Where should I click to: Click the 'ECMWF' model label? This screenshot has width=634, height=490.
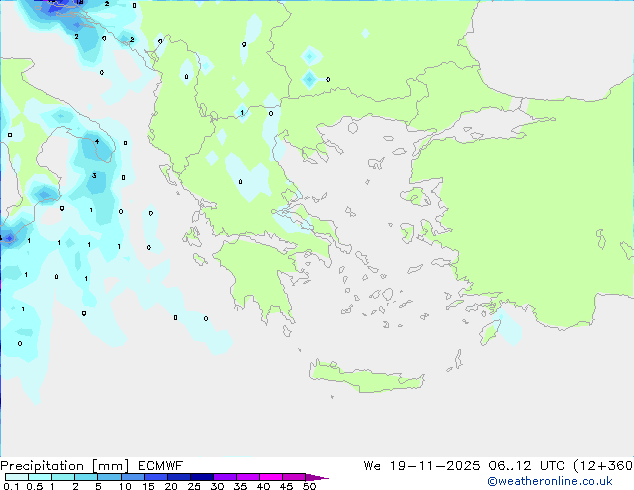coord(161,466)
